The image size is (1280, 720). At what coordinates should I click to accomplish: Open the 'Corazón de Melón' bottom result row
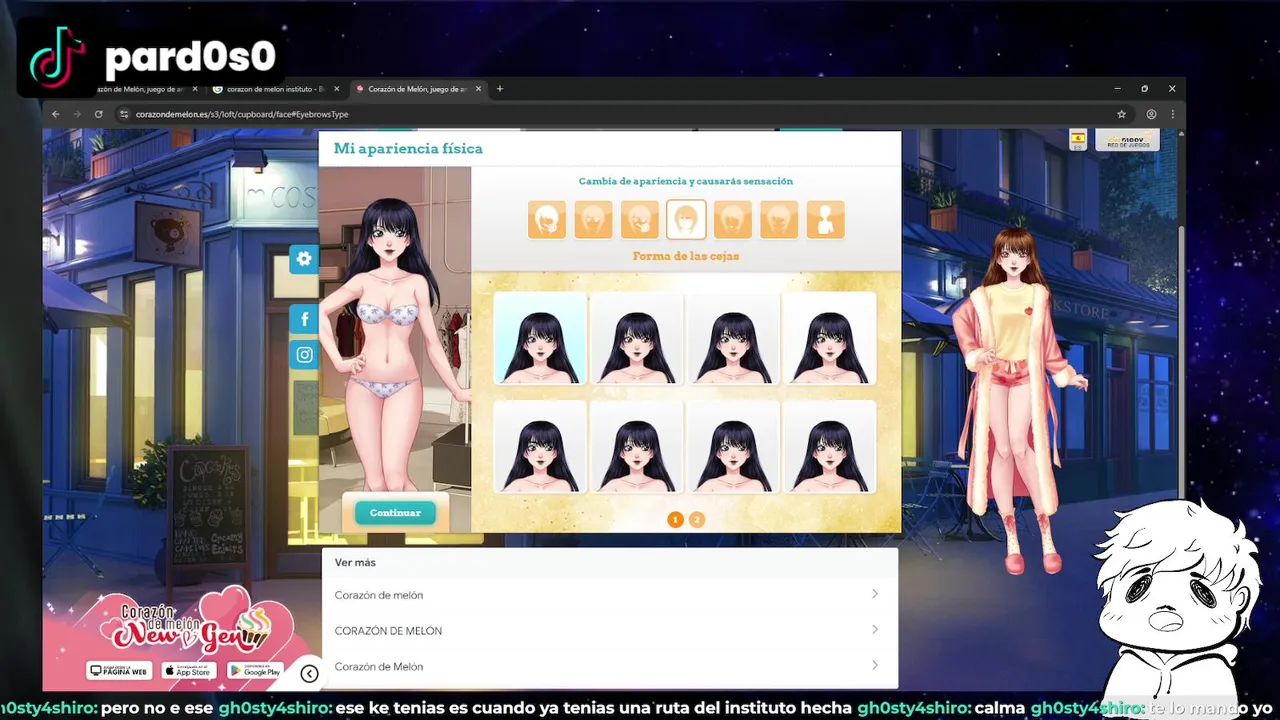(609, 667)
